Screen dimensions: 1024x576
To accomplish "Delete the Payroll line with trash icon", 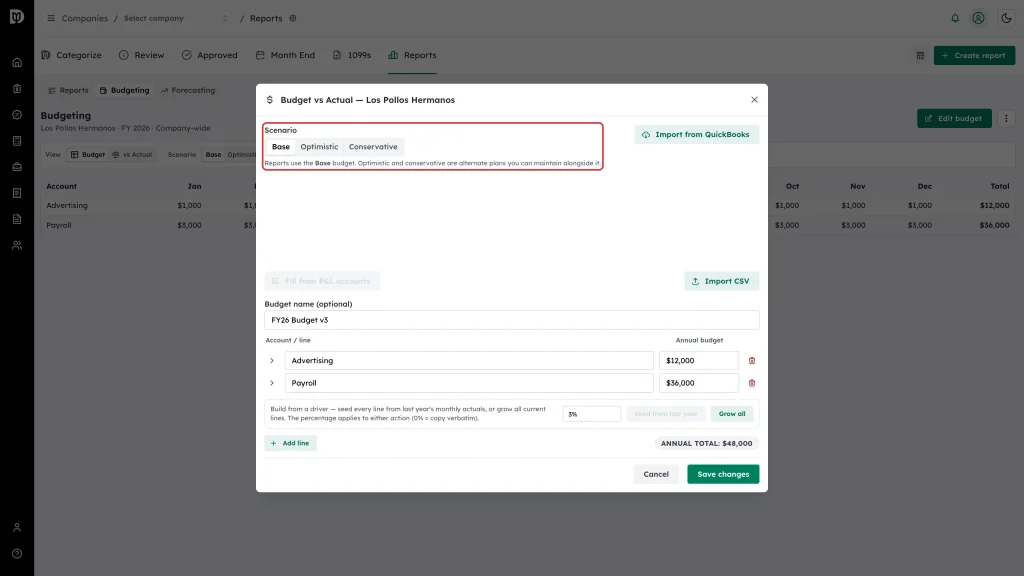I will (x=752, y=383).
